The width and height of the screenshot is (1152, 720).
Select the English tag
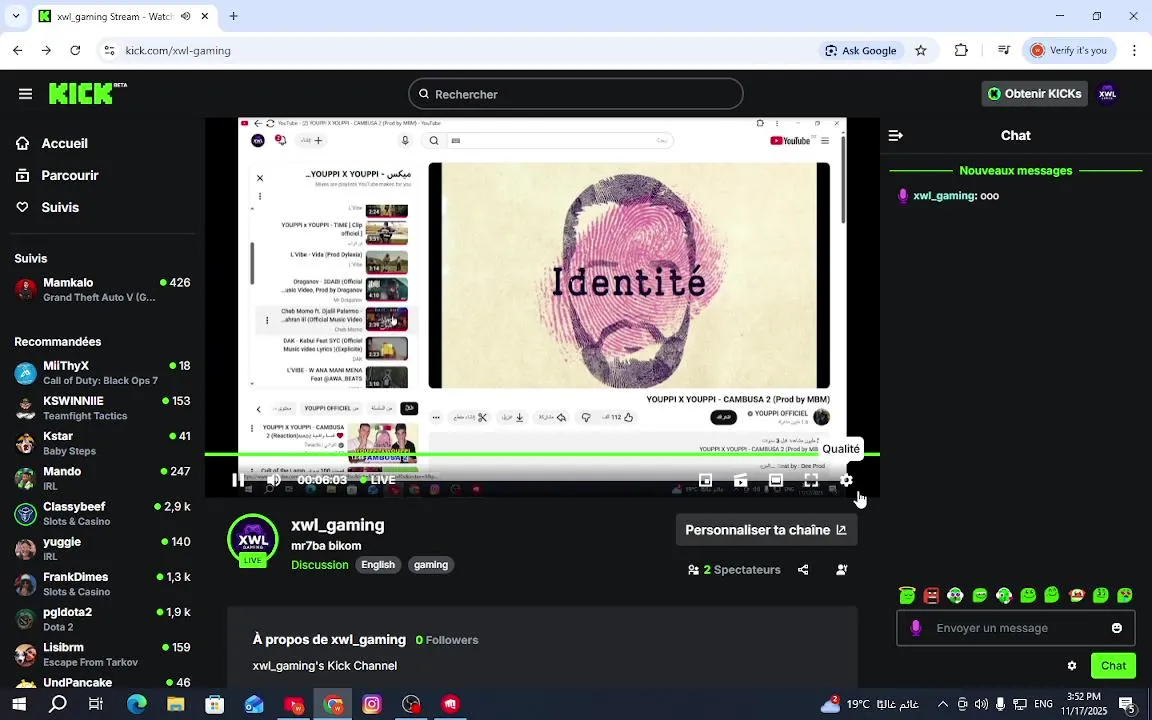click(x=378, y=565)
